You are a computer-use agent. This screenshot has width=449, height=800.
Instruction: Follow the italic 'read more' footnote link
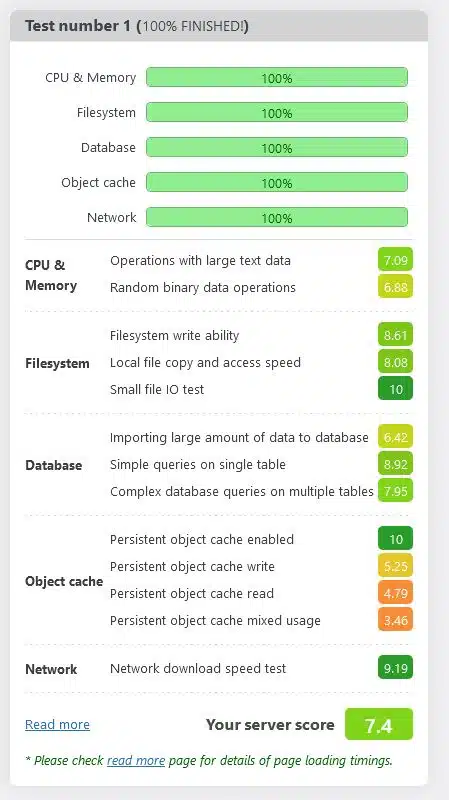(x=136, y=761)
